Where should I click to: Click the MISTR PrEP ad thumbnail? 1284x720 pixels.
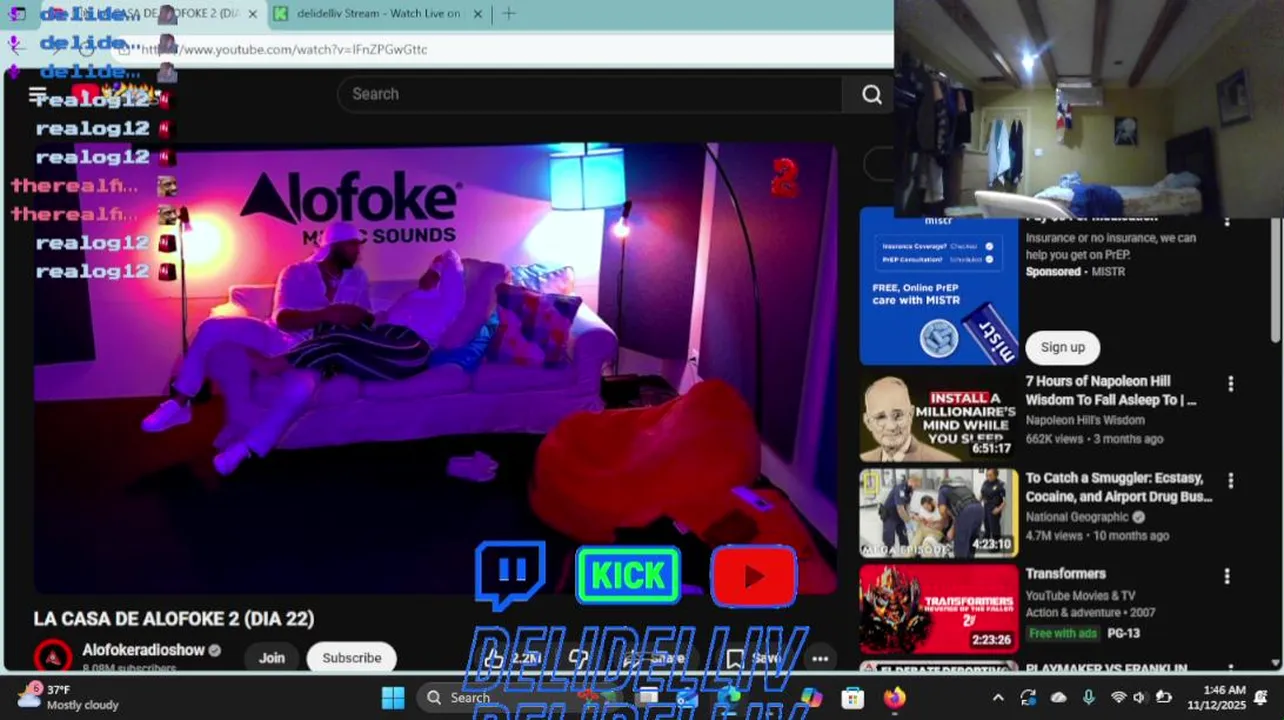(x=938, y=286)
